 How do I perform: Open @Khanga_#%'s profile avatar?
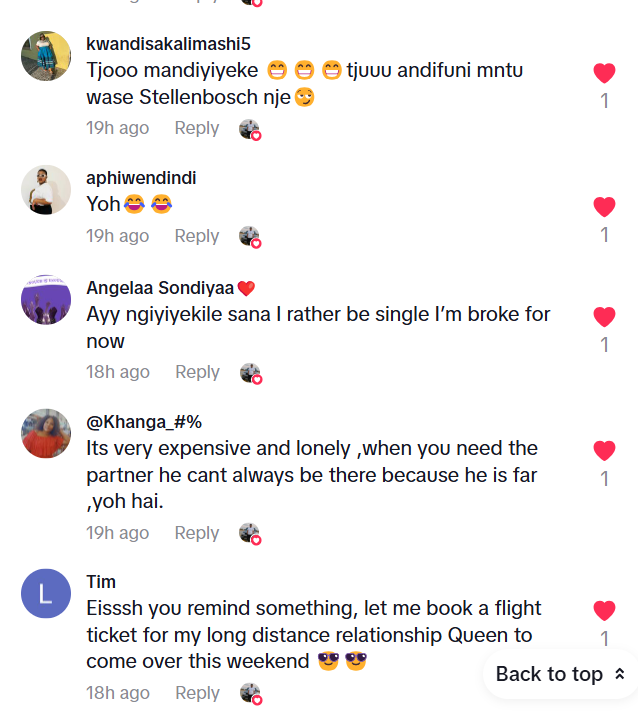(46, 434)
